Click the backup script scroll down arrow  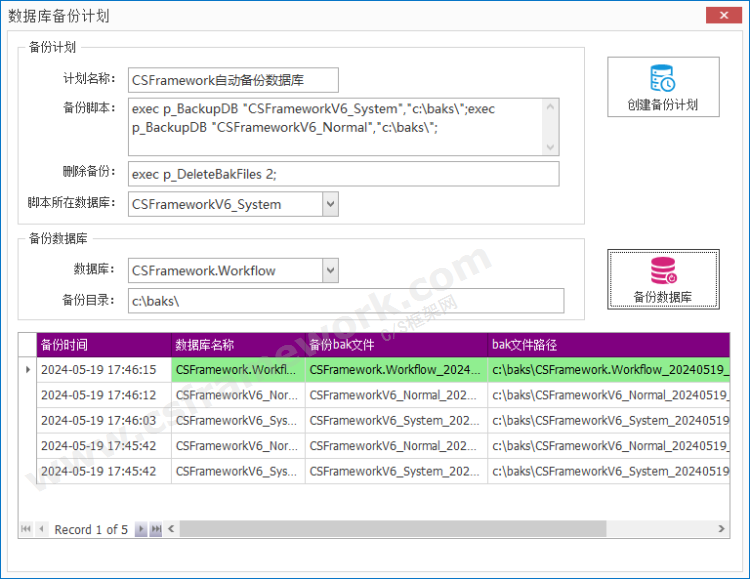tap(550, 148)
